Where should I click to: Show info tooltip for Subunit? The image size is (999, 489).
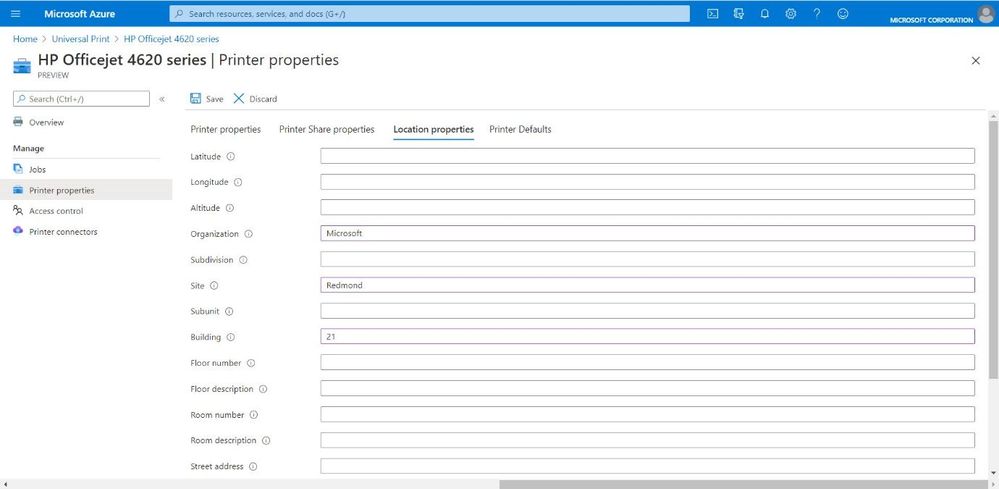click(229, 311)
